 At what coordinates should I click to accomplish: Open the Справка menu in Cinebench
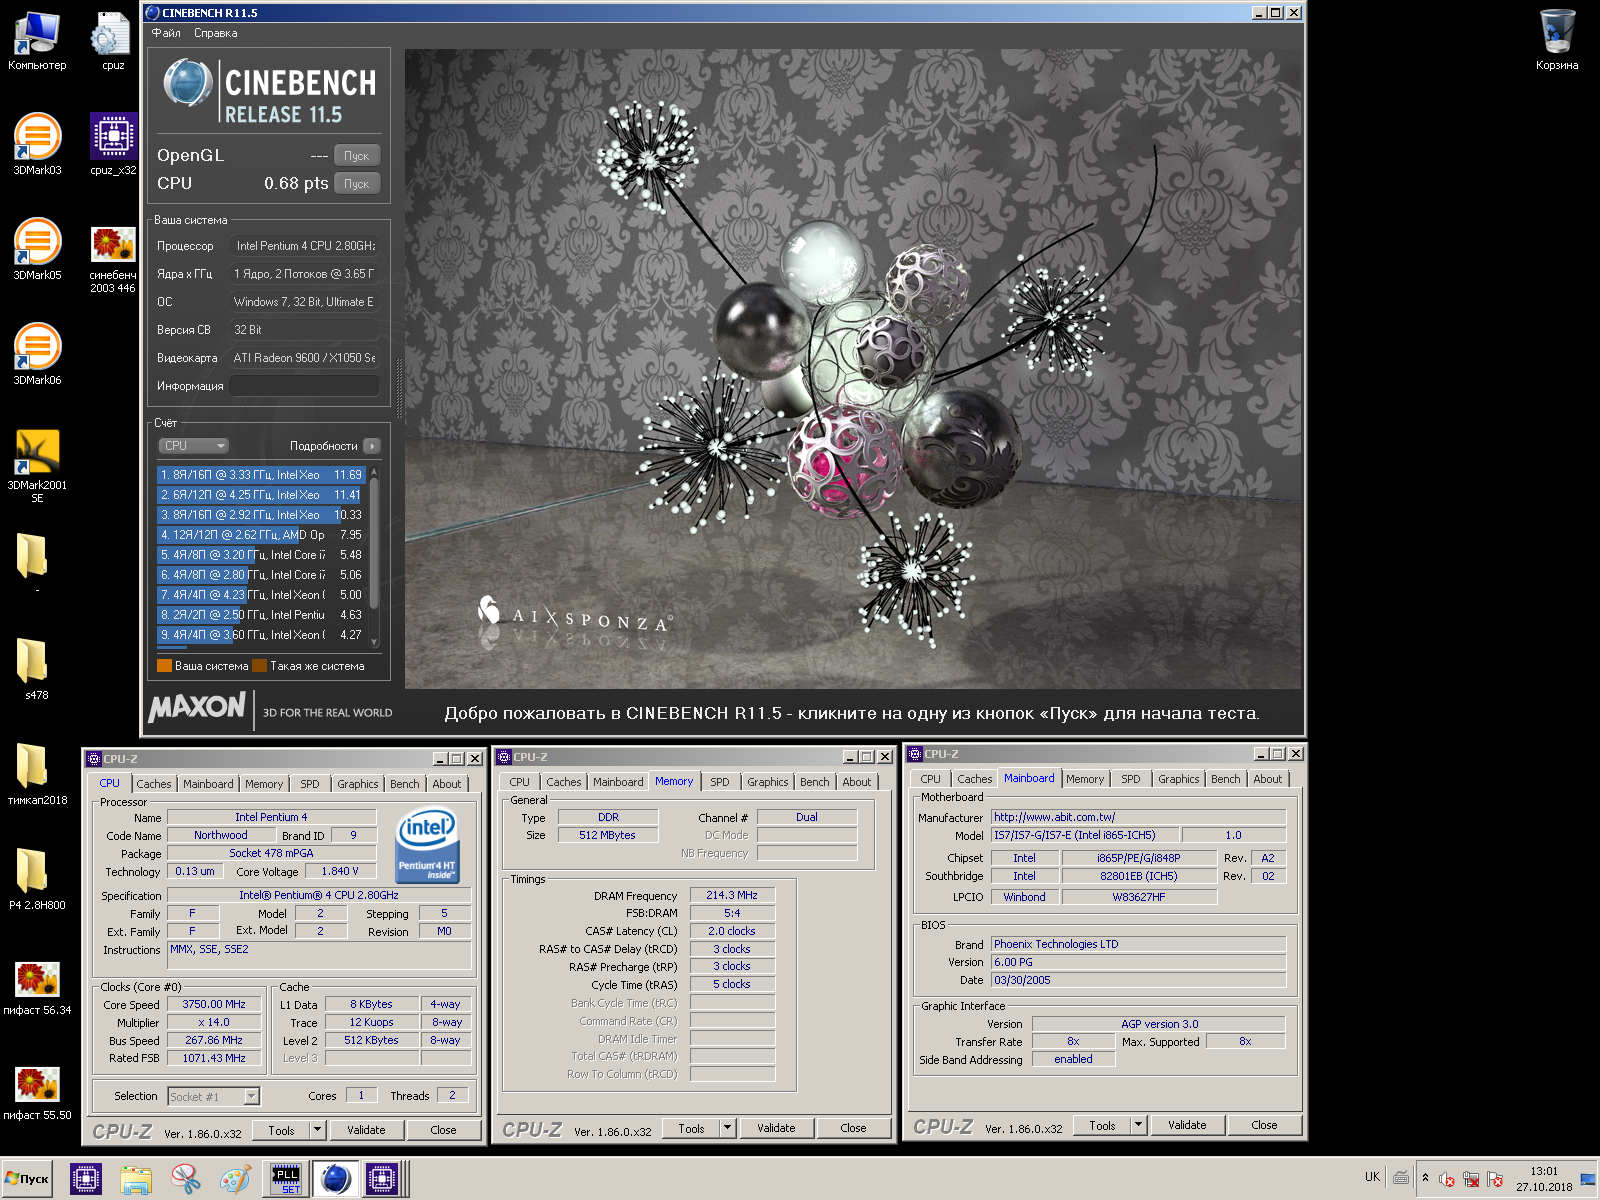point(216,33)
